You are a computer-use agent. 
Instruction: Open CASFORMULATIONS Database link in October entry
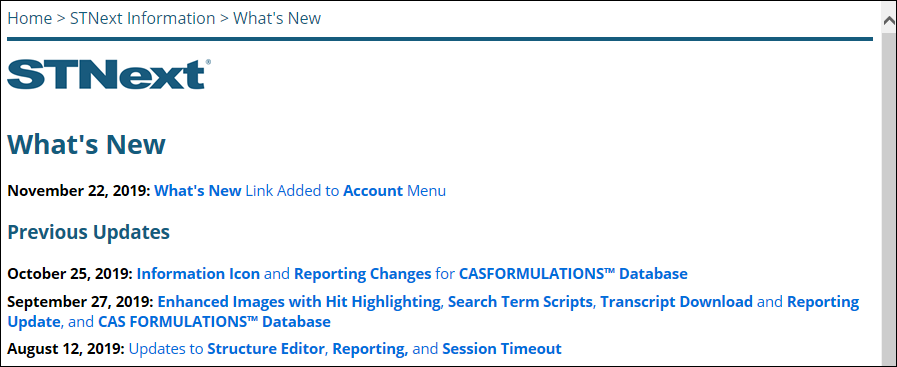(x=573, y=274)
